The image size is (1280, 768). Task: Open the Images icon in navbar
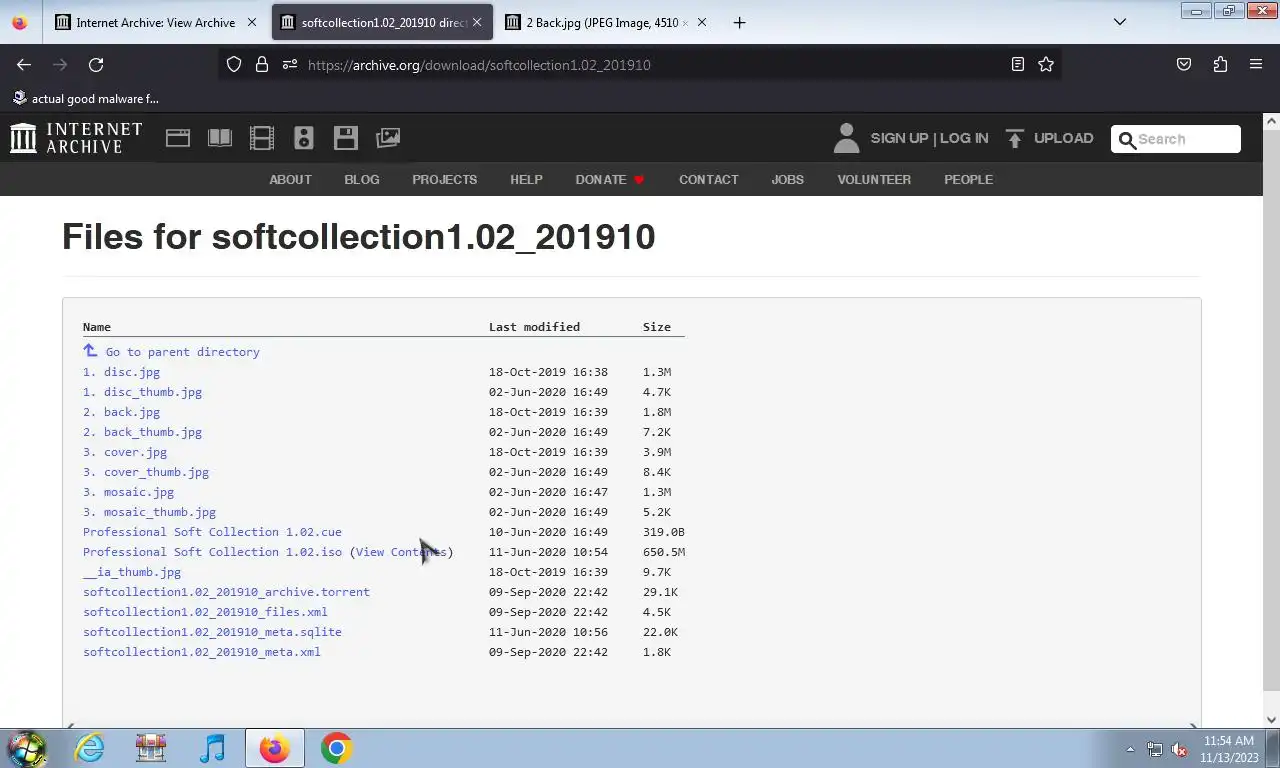[388, 138]
